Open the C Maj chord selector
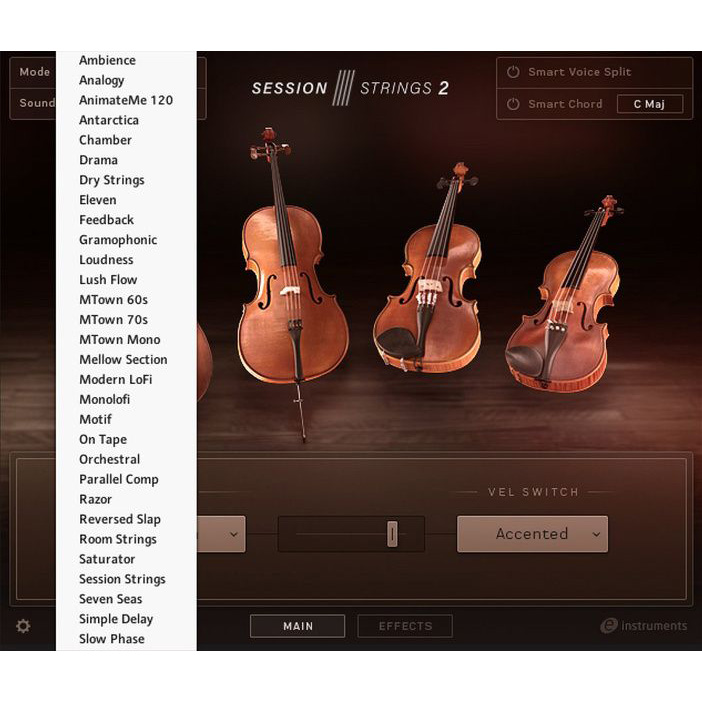This screenshot has width=702, height=702. 650,104
